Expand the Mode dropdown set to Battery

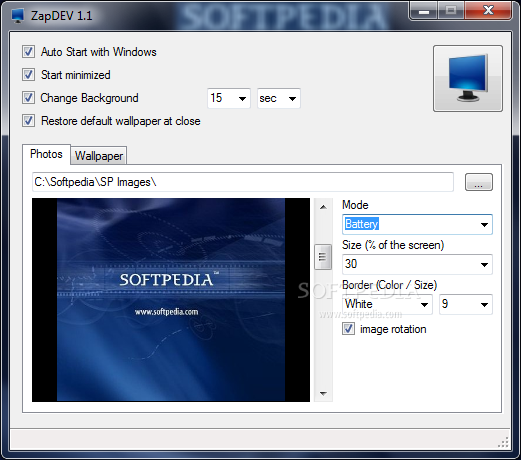coord(417,224)
